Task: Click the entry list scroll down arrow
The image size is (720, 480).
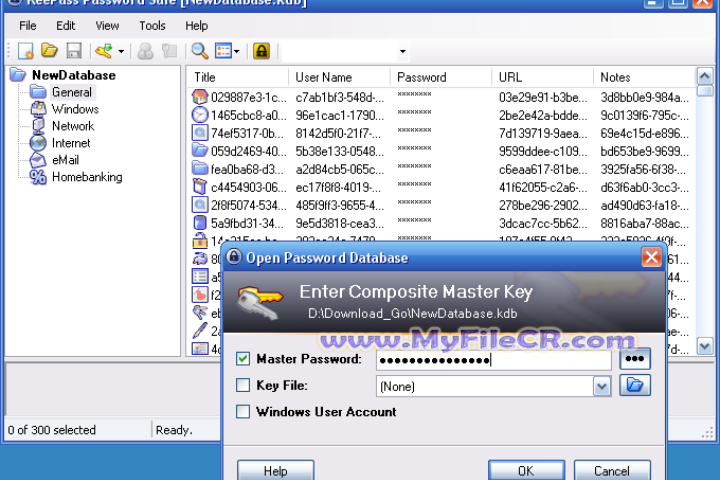Action: pyautogui.click(x=705, y=346)
